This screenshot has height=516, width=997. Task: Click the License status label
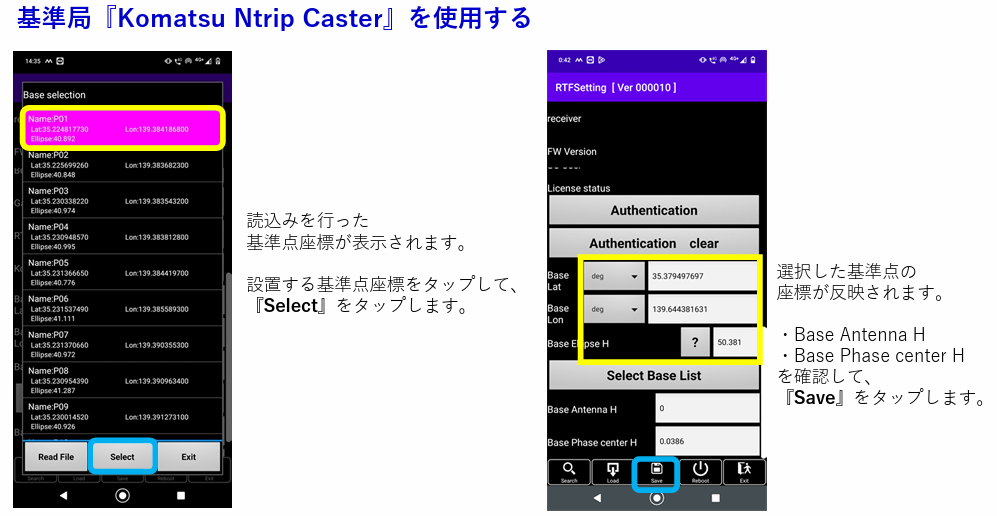(579, 188)
